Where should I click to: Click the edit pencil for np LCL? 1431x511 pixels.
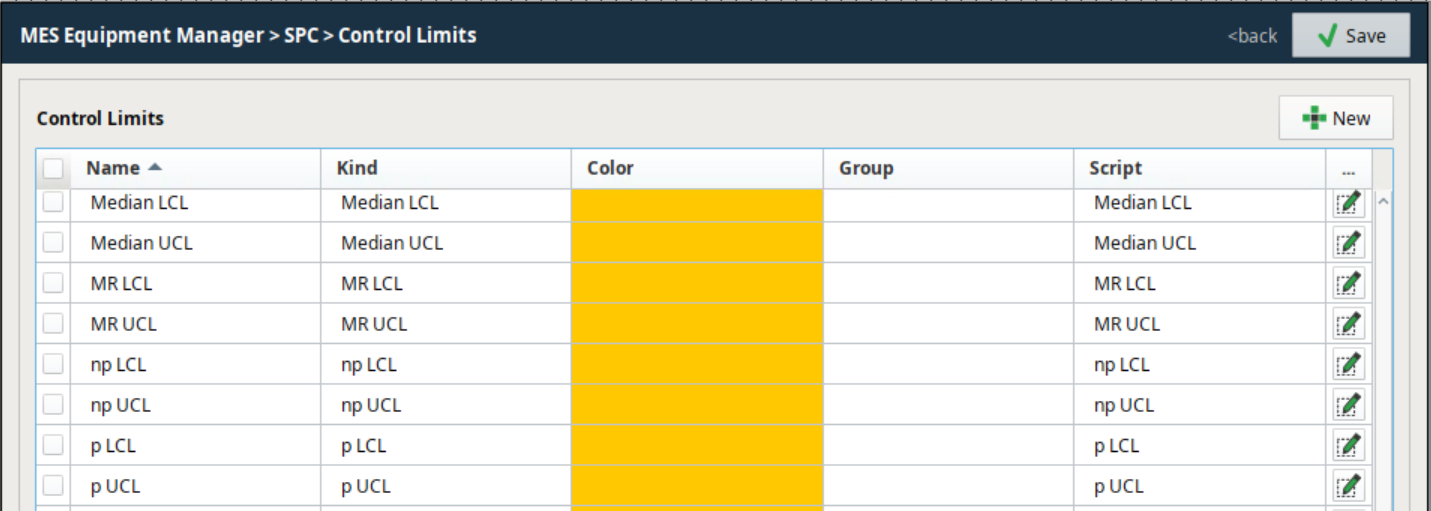point(1348,365)
